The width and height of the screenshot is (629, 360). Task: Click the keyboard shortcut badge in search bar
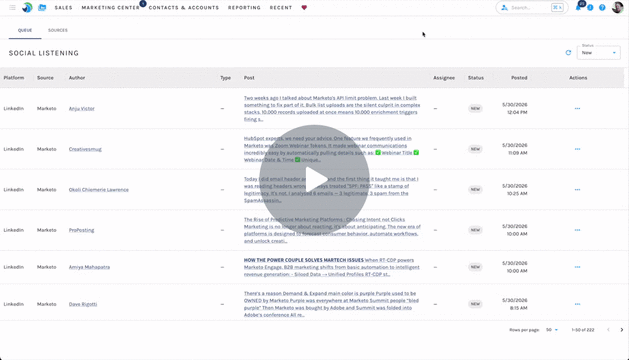click(x=557, y=8)
